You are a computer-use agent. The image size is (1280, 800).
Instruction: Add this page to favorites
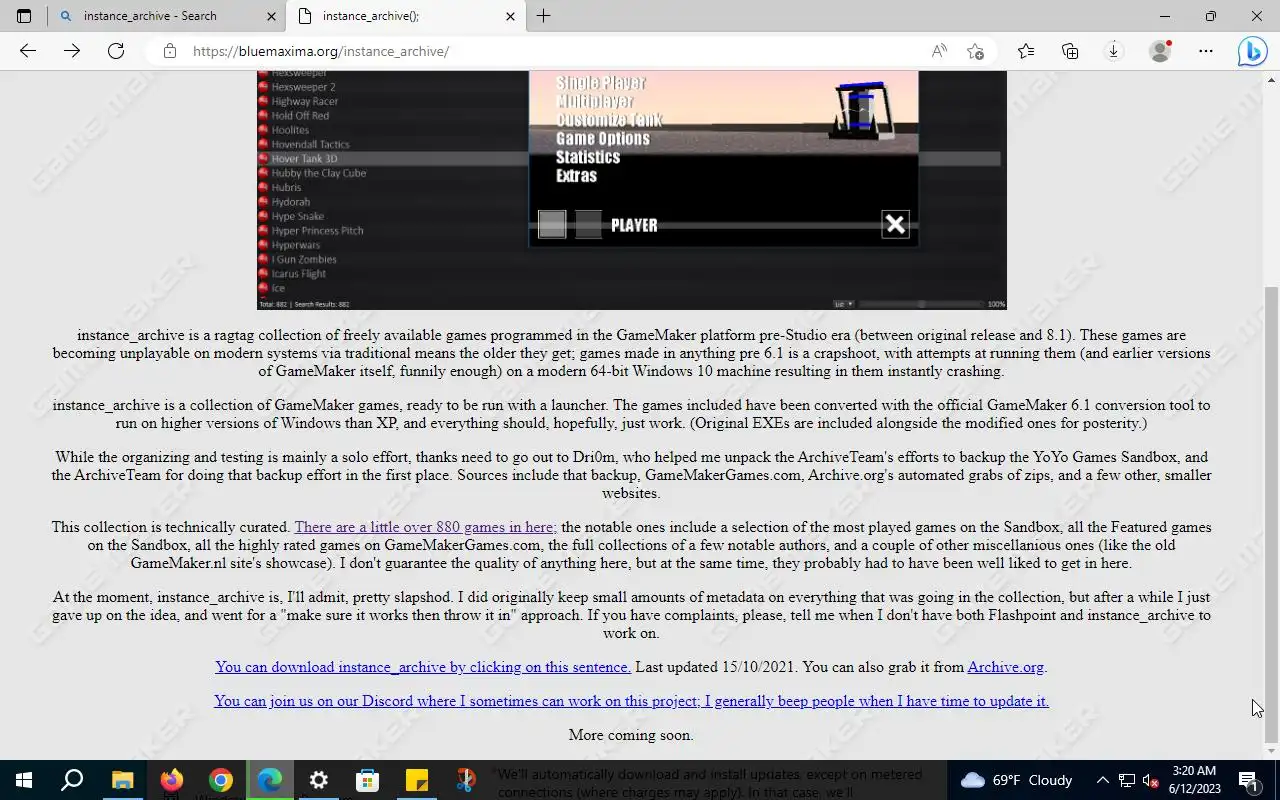click(976, 51)
